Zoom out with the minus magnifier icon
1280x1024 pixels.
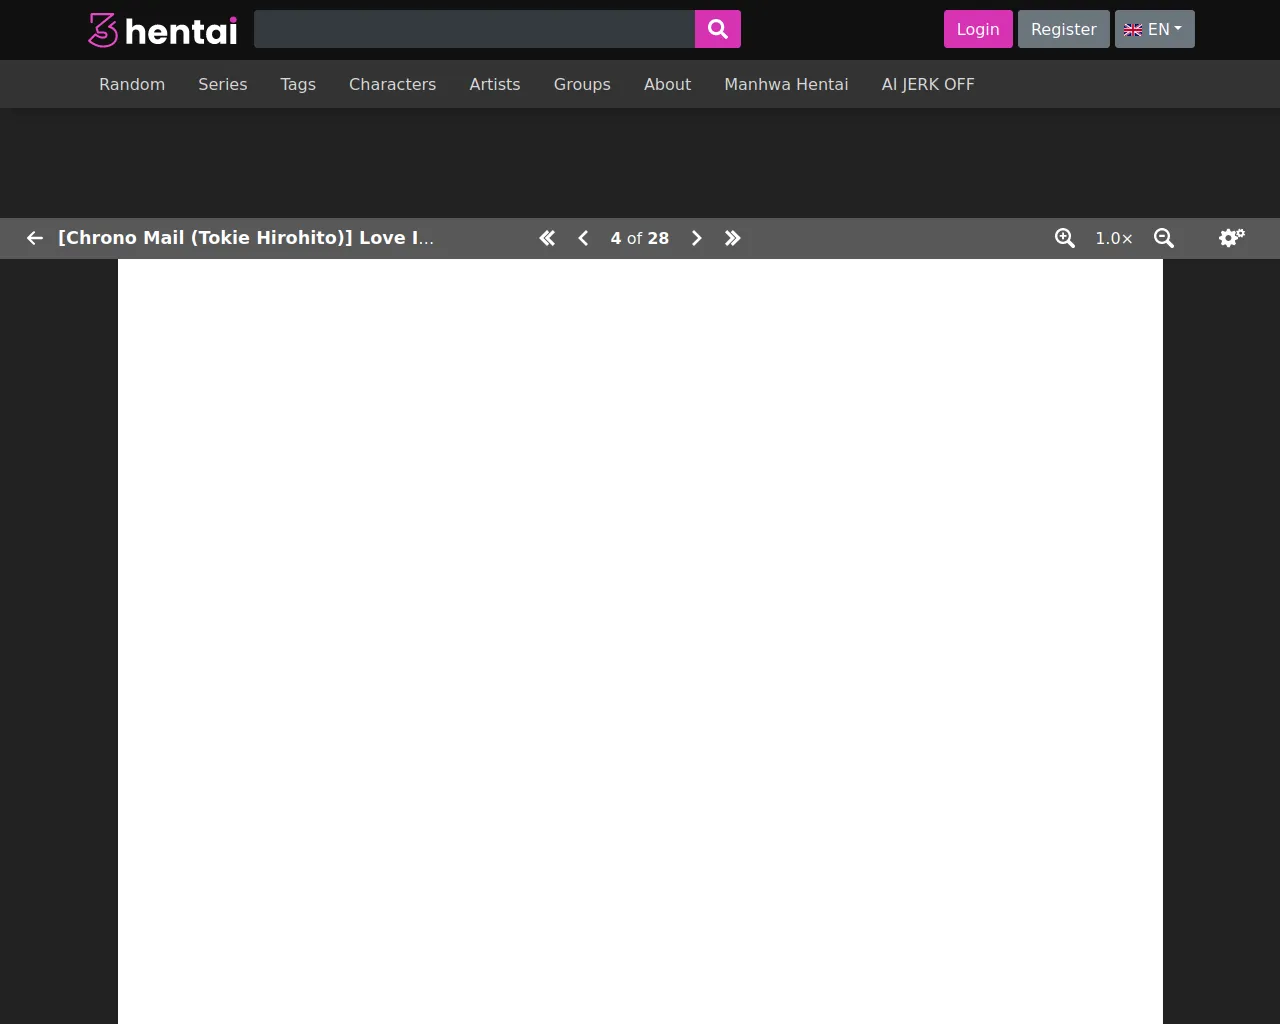(1164, 238)
